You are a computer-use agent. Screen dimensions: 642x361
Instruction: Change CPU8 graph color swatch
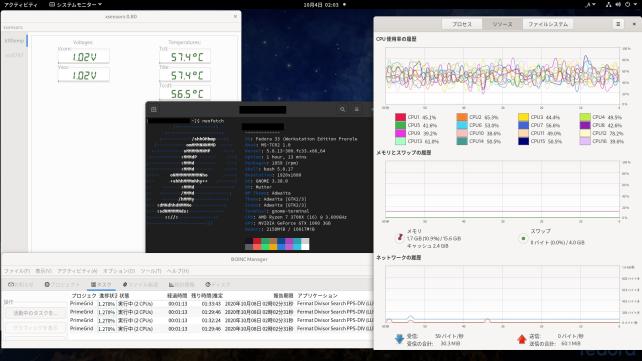pos(585,125)
